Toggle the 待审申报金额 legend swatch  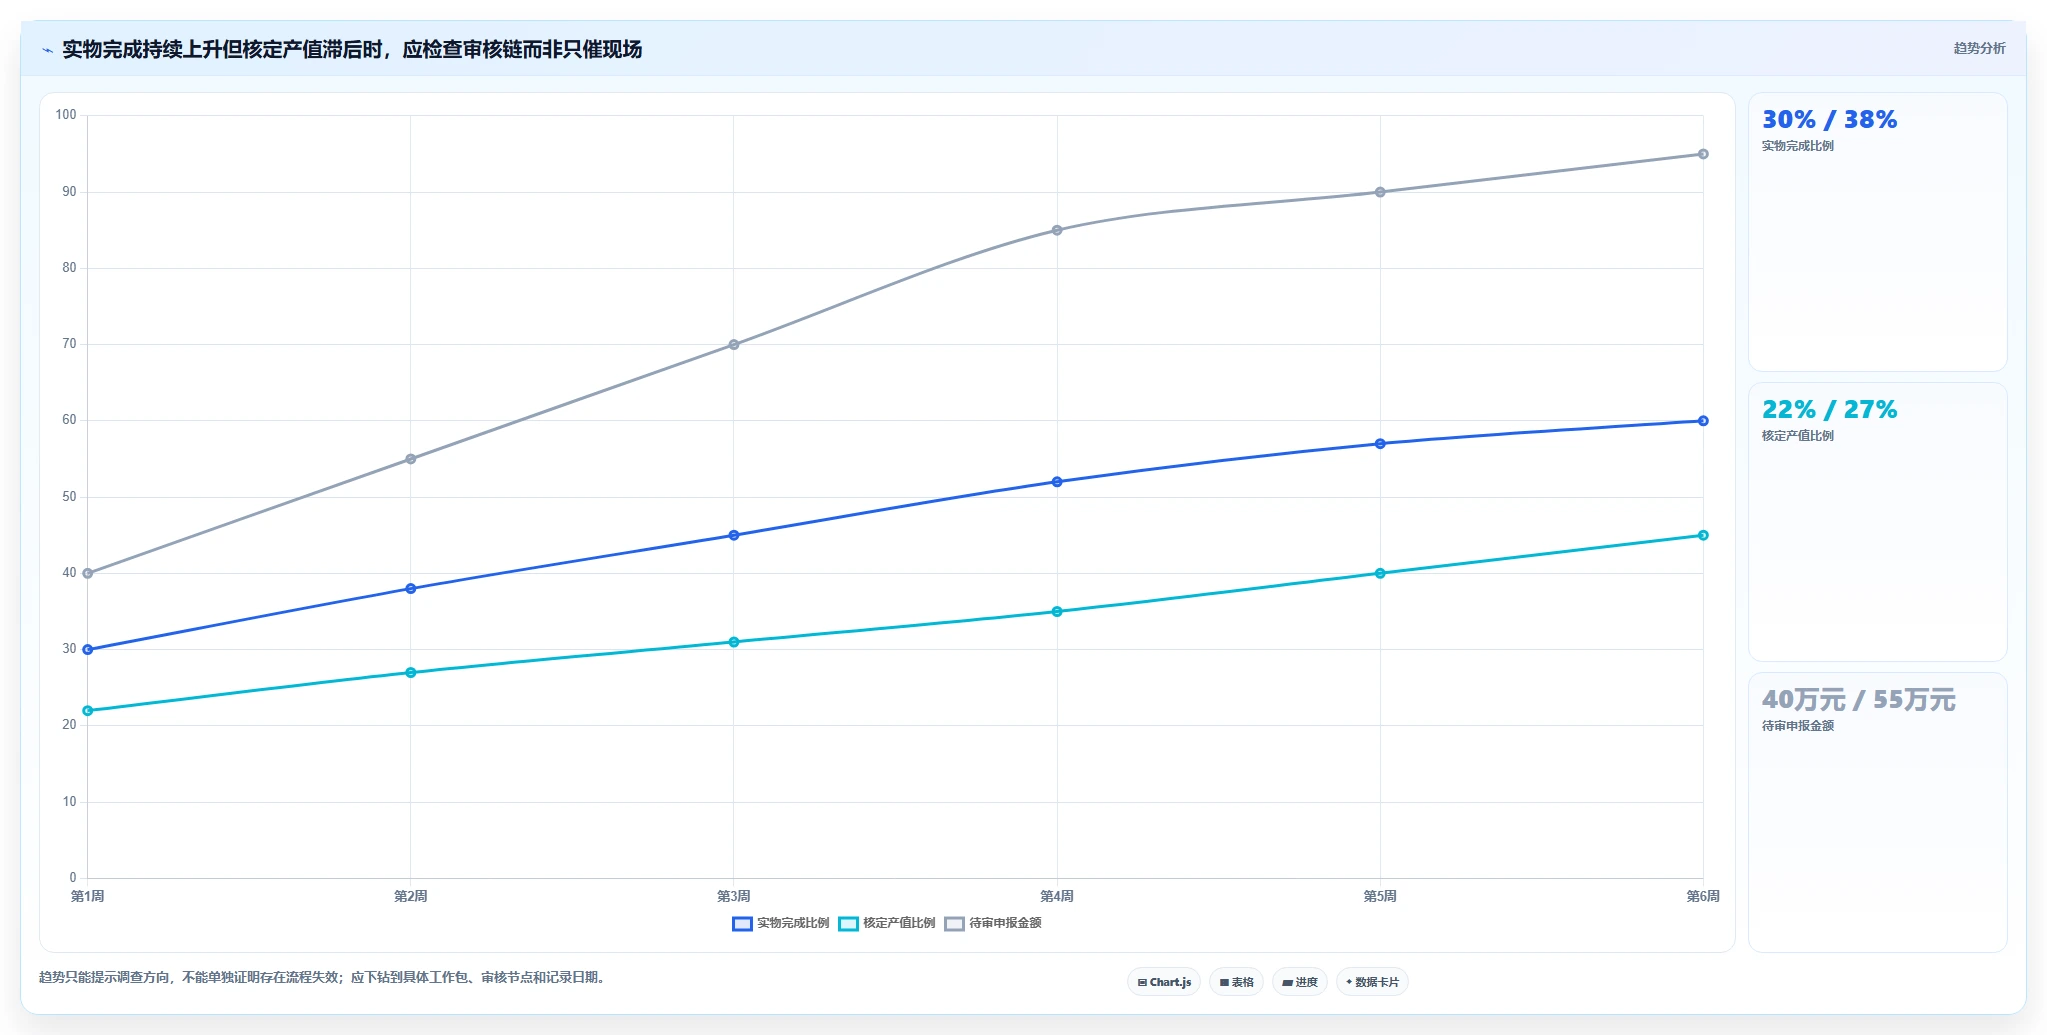point(954,923)
